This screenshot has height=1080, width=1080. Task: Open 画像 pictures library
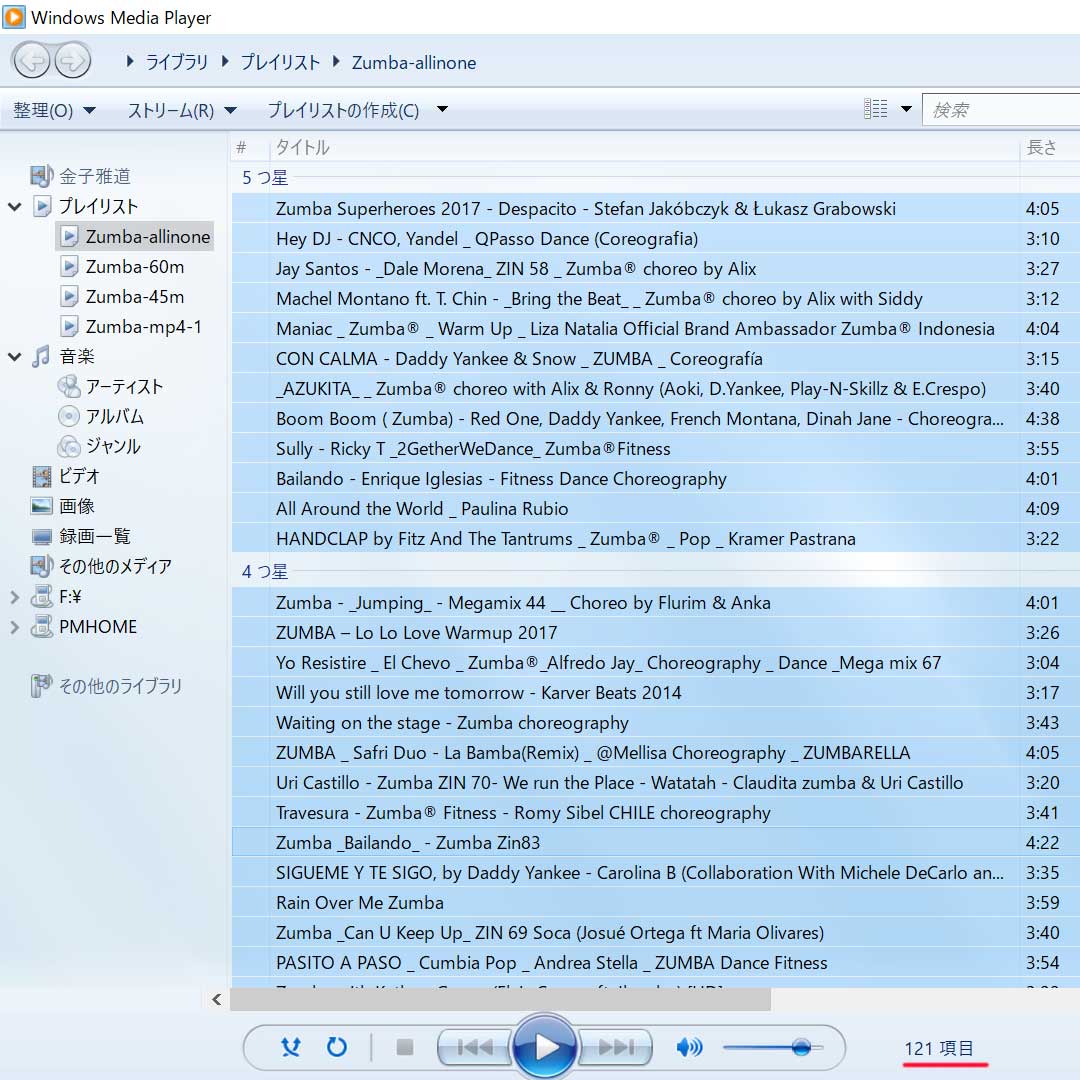tap(76, 506)
